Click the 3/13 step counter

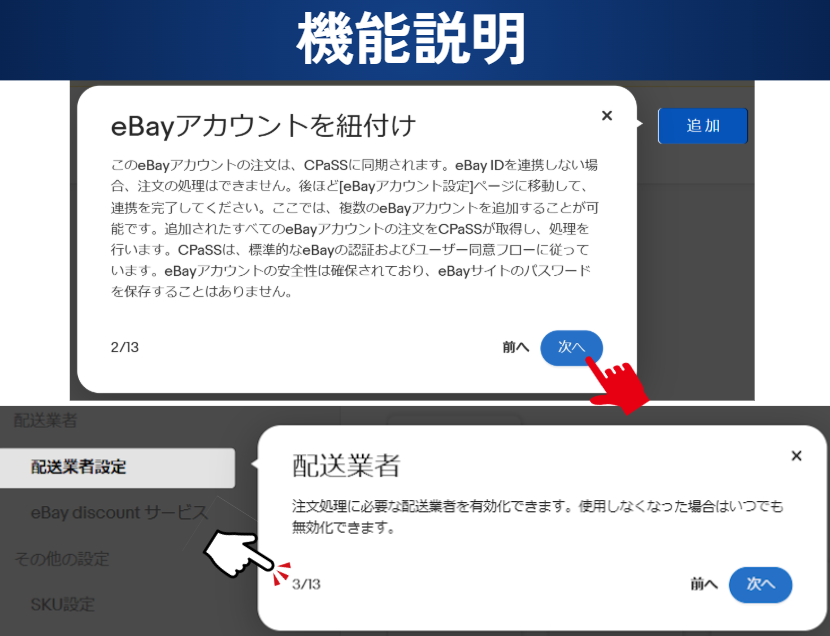click(306, 584)
